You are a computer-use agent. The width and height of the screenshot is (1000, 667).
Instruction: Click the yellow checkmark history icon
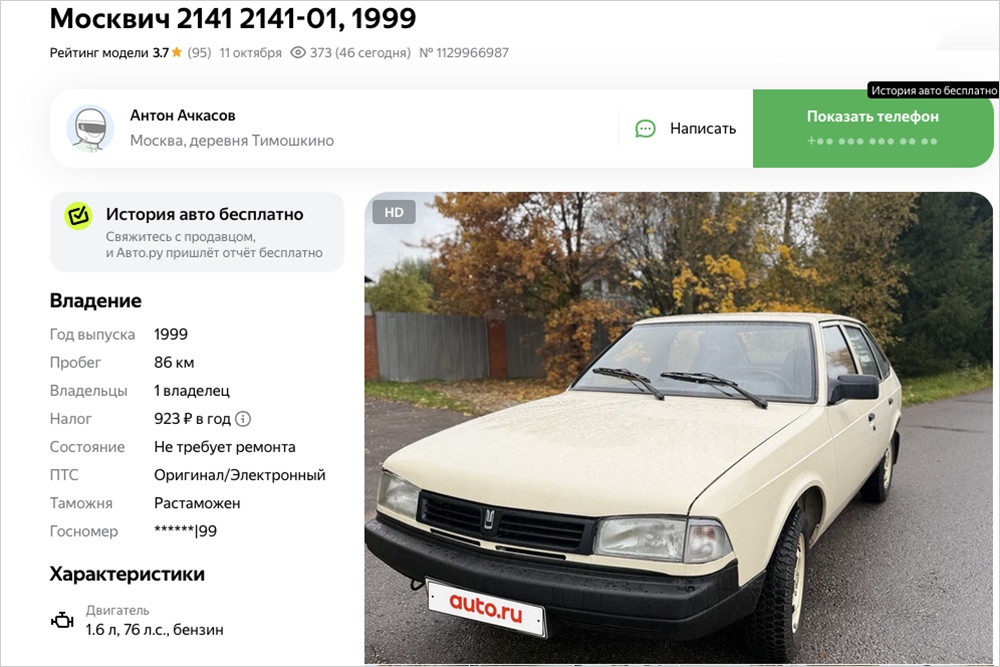[x=78, y=216]
